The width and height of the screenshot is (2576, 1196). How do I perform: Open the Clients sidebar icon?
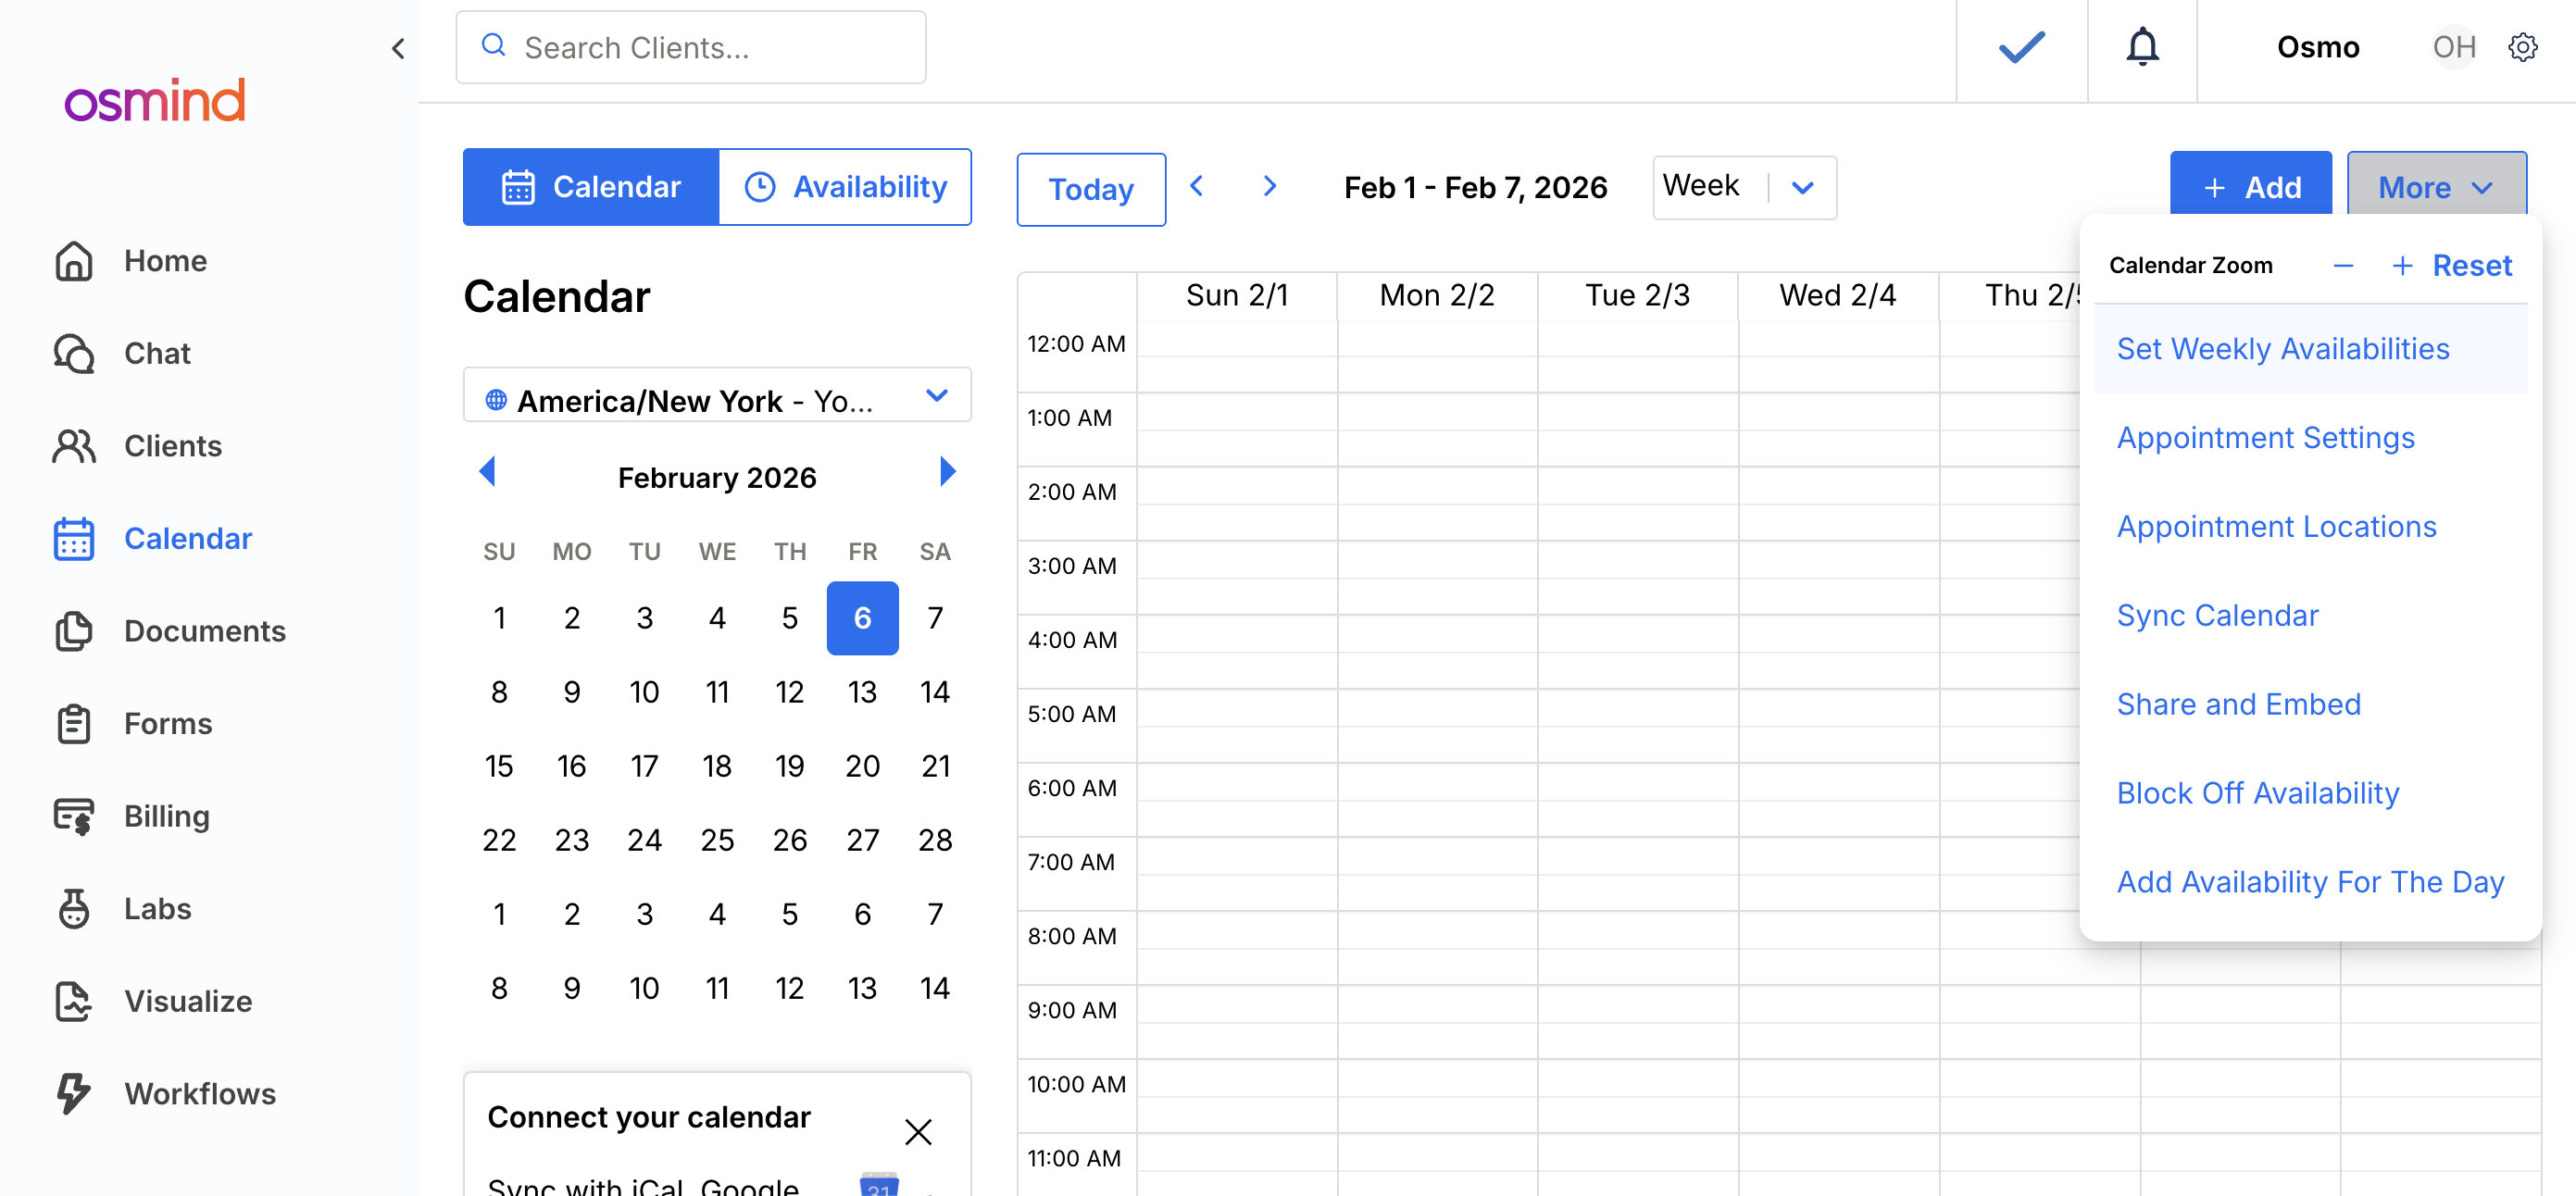pyautogui.click(x=73, y=446)
